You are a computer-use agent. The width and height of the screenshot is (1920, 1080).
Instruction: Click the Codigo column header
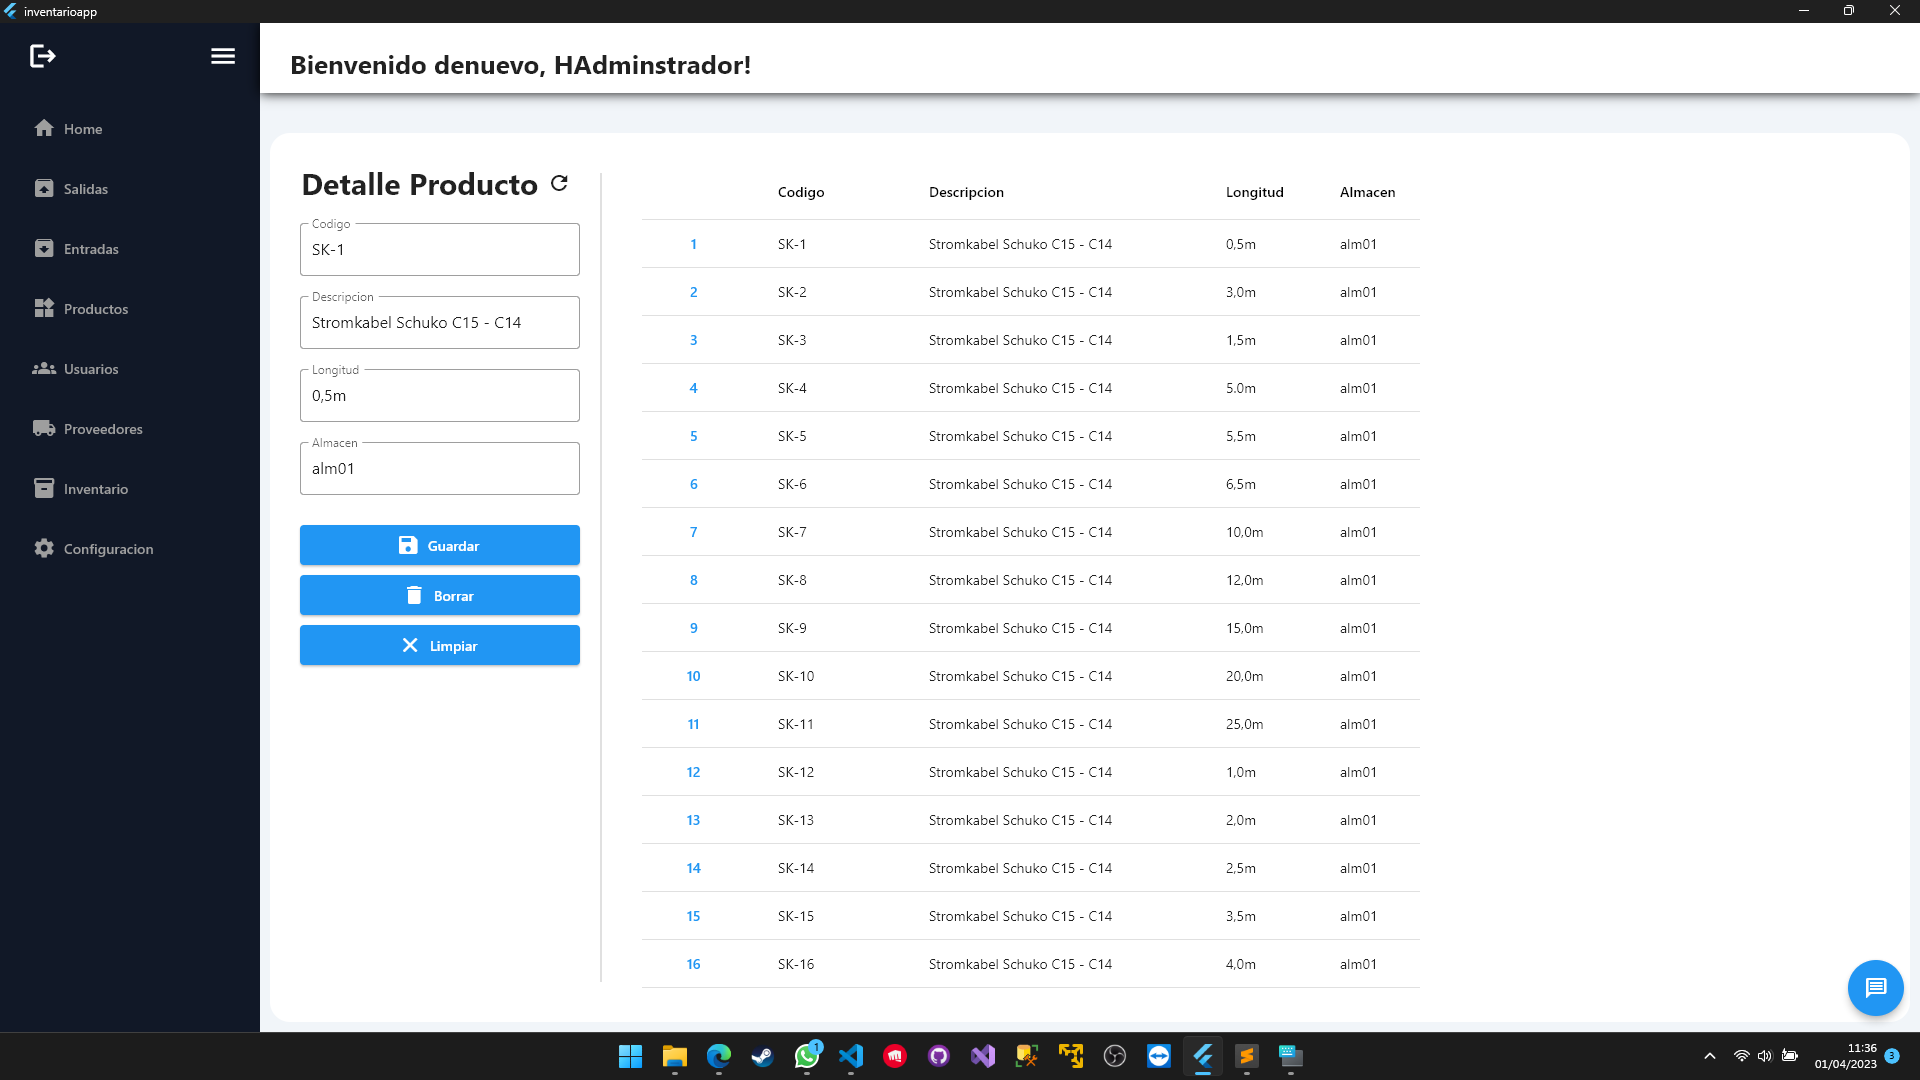coord(801,192)
